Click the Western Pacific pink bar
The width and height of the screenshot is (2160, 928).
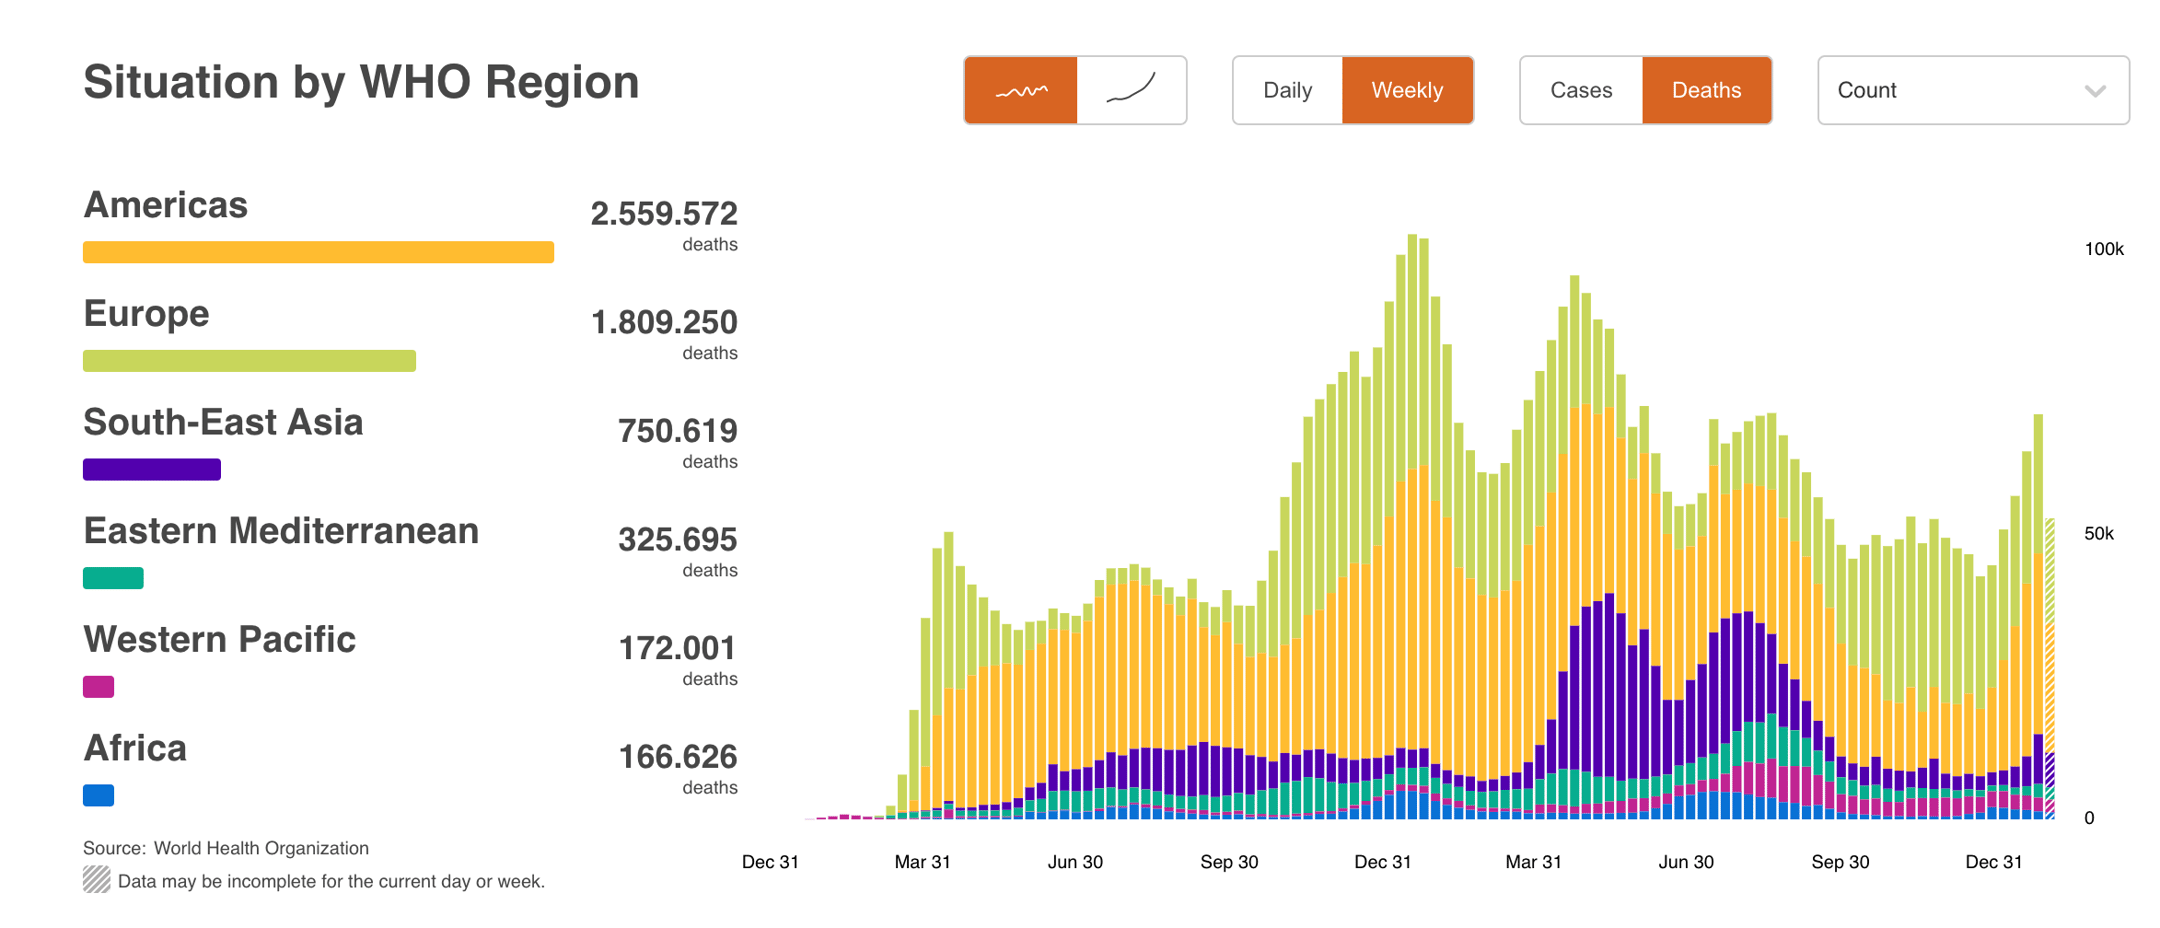[x=100, y=687]
